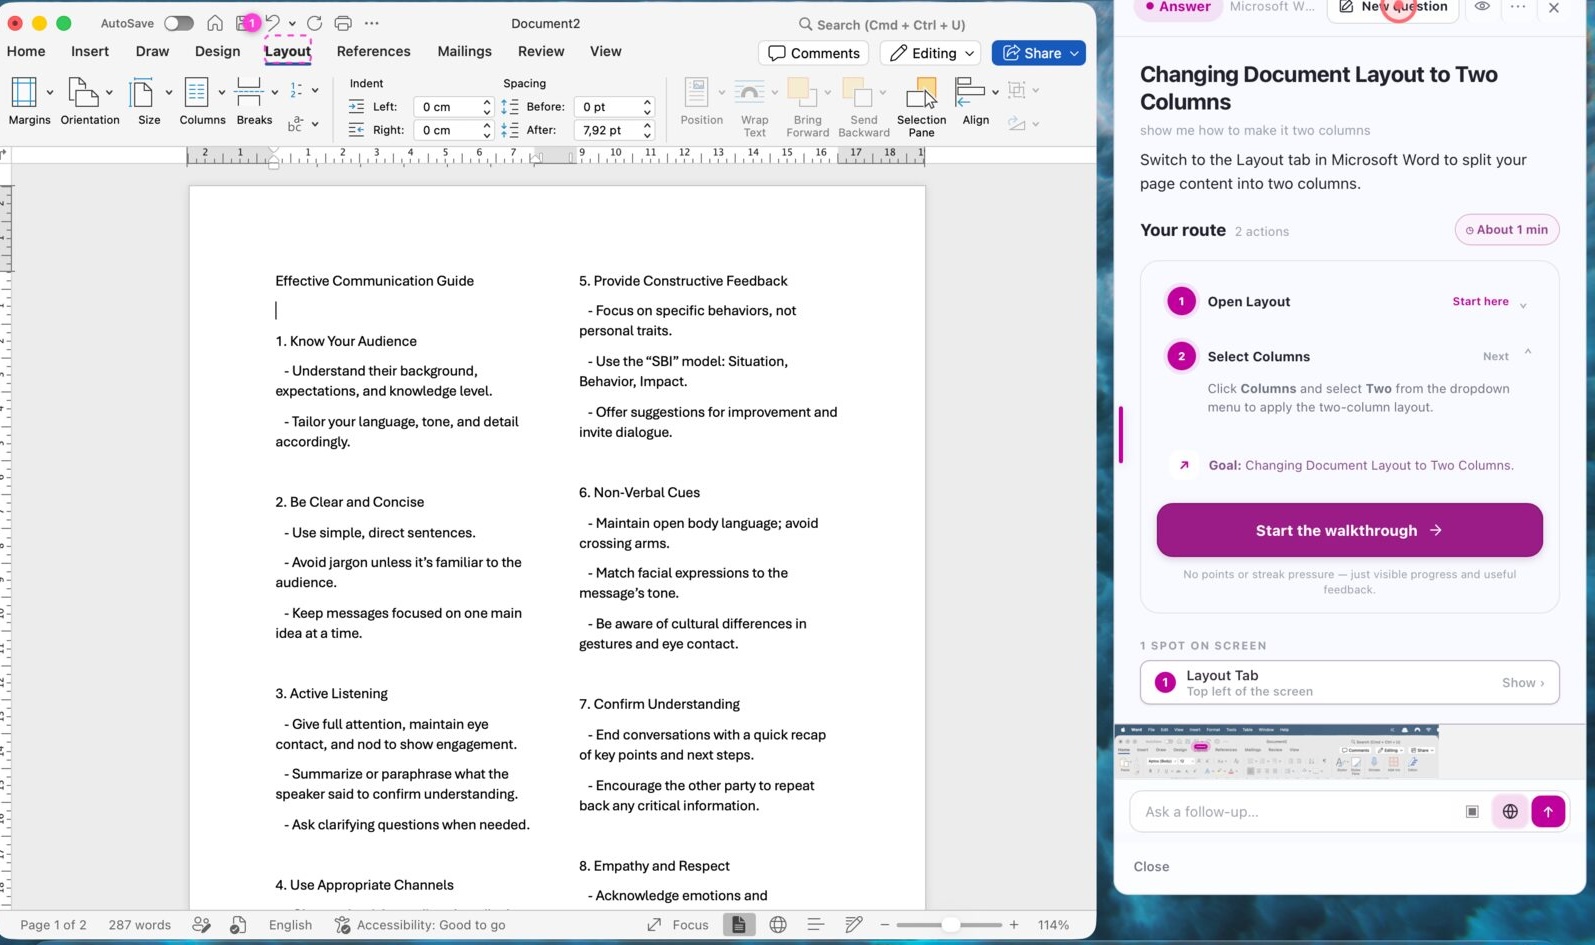Toggle Print Layout view button

coord(739,925)
